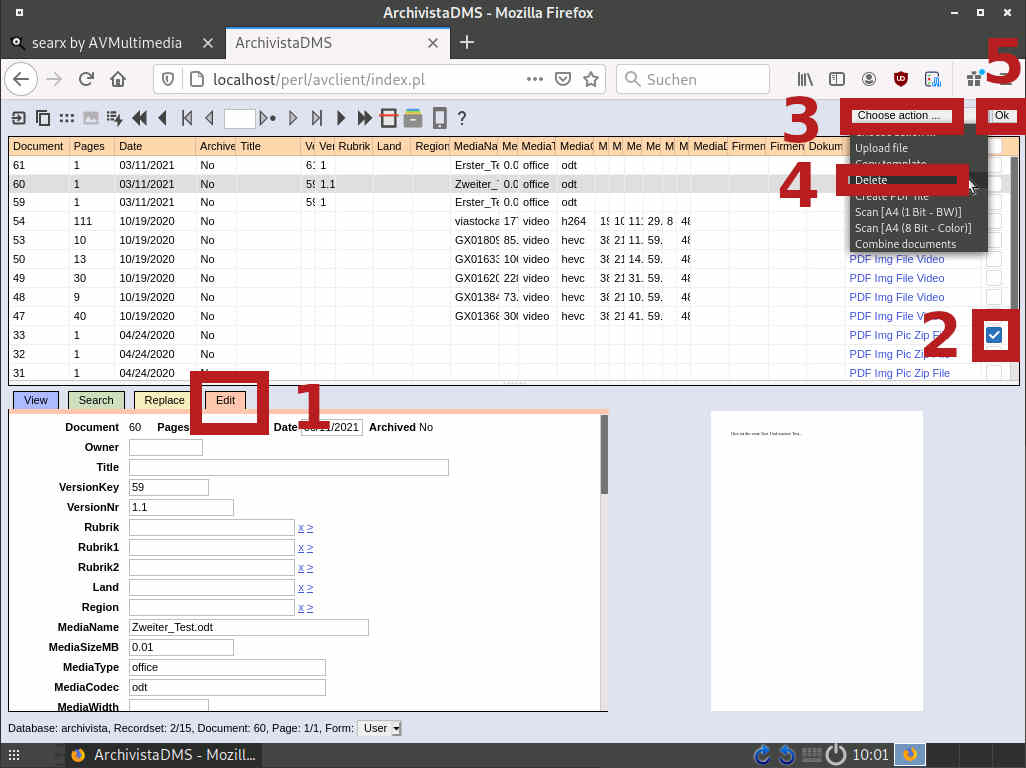Go to Firefox home page
This screenshot has height=768, width=1026.
tap(118, 79)
